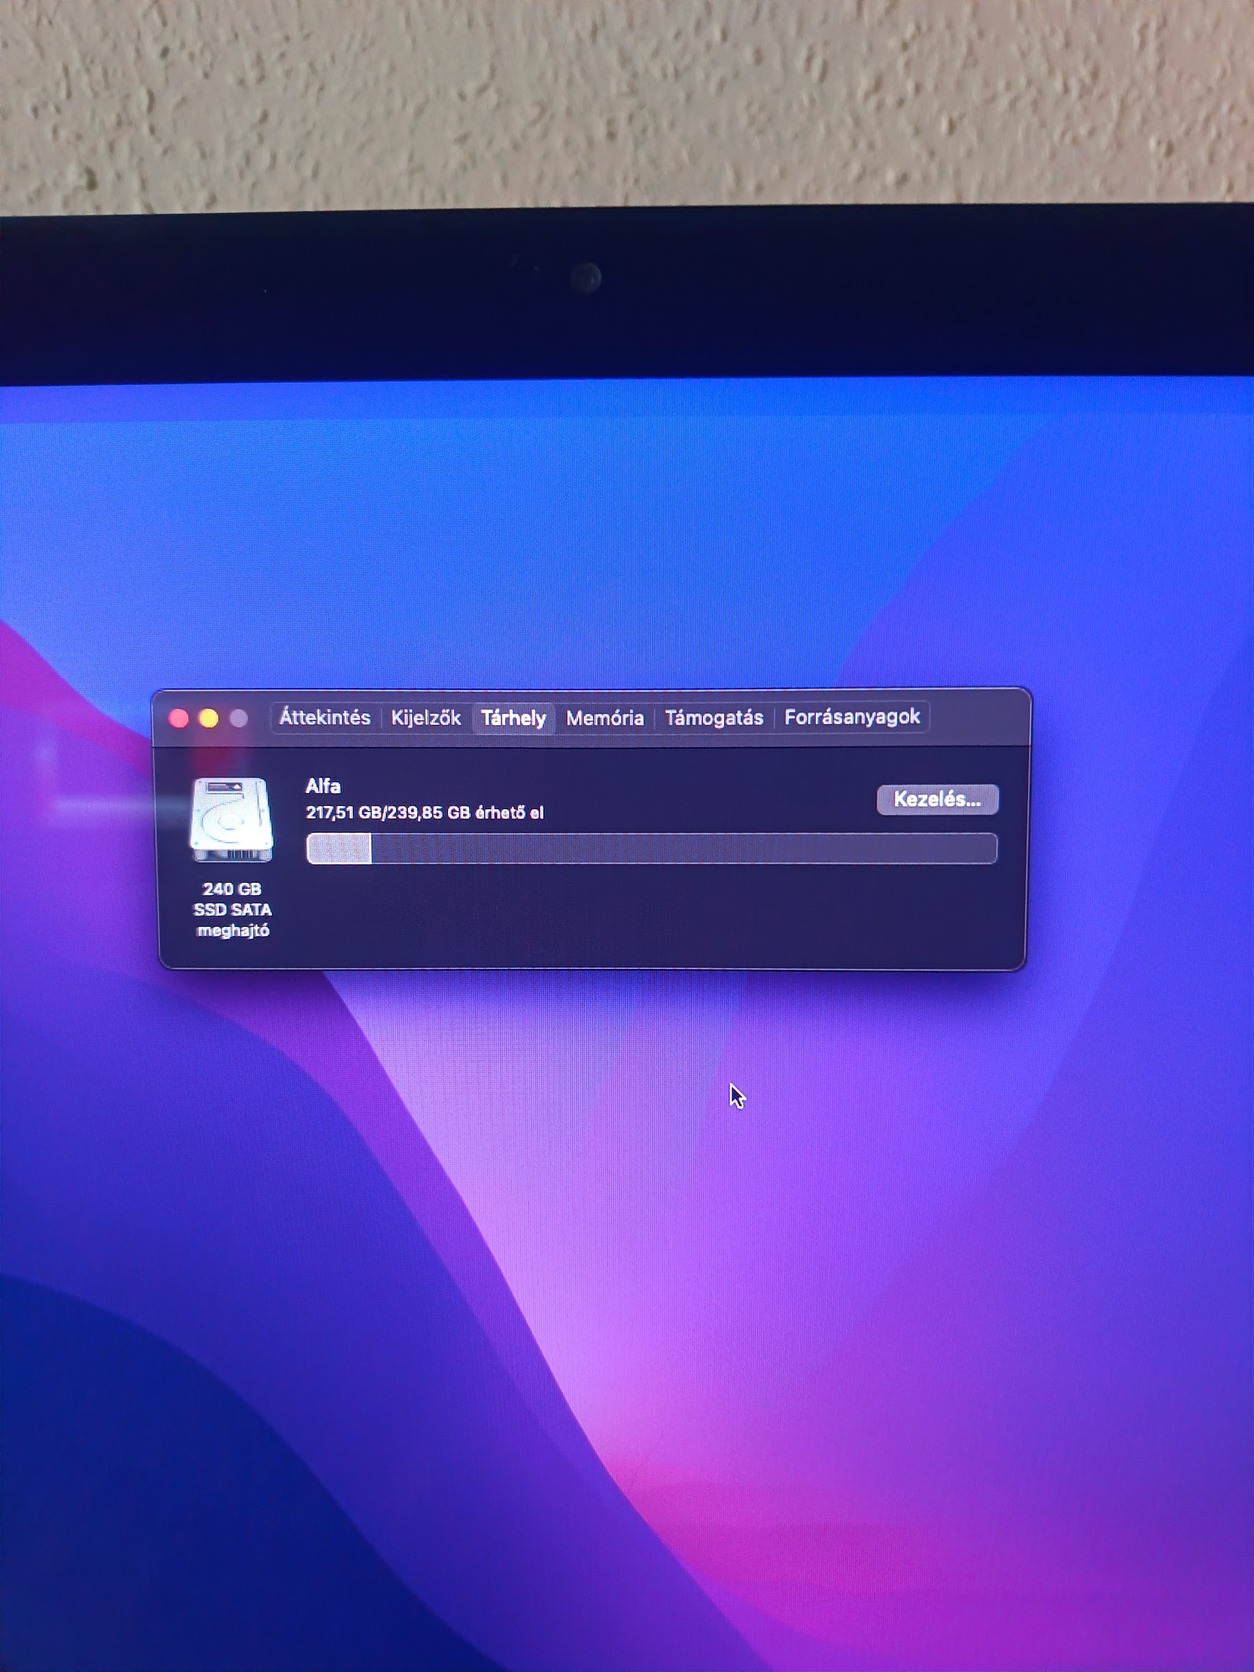
Task: Switch to the Támogatás tab
Action: (x=714, y=718)
